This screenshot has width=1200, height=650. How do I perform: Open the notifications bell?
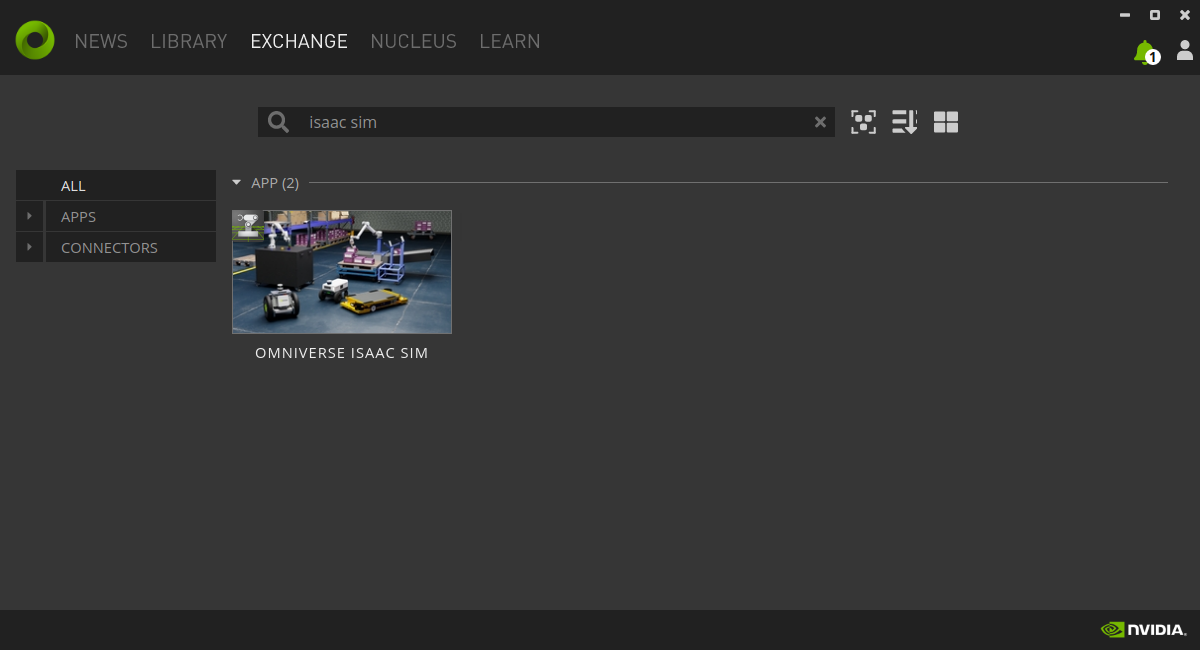pyautogui.click(x=1144, y=52)
